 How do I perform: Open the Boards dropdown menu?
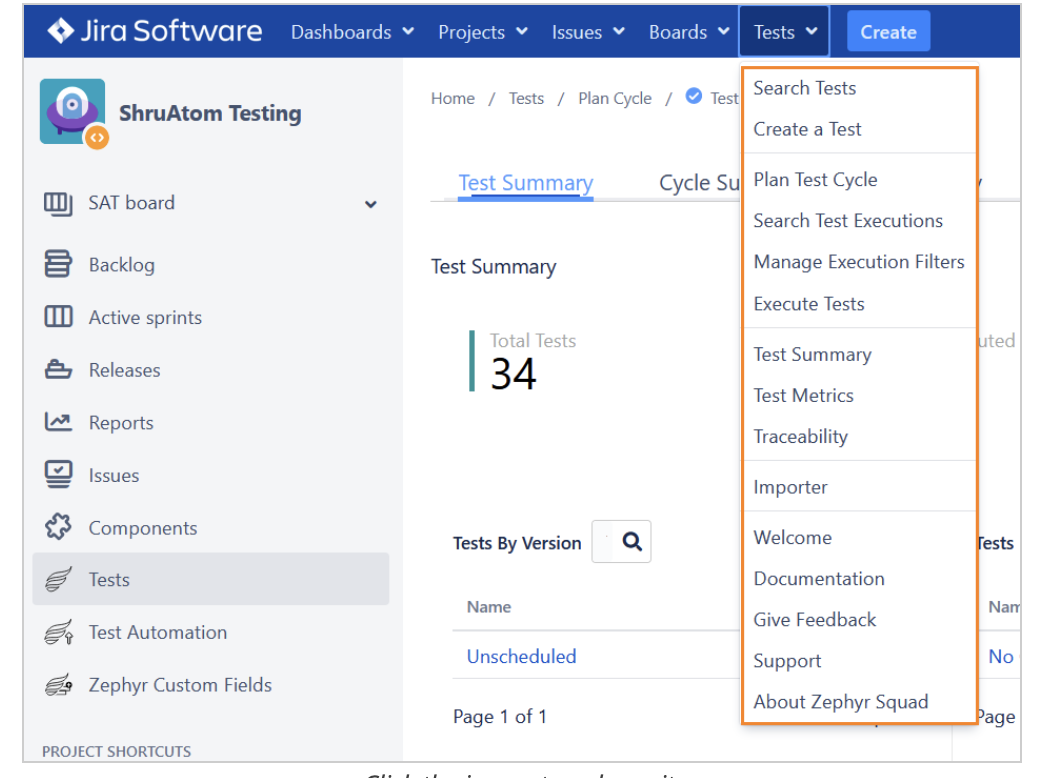tap(689, 32)
